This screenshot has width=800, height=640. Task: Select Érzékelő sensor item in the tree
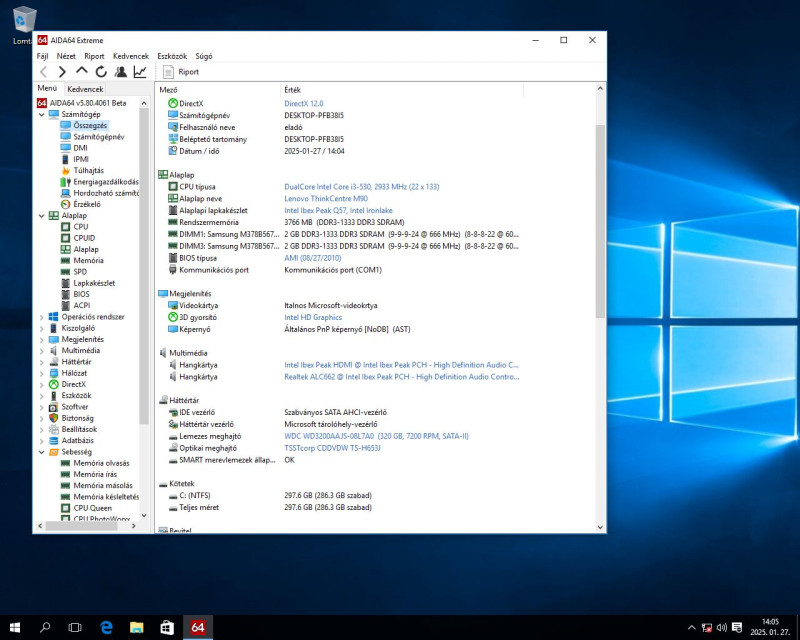pyautogui.click(x=87, y=204)
